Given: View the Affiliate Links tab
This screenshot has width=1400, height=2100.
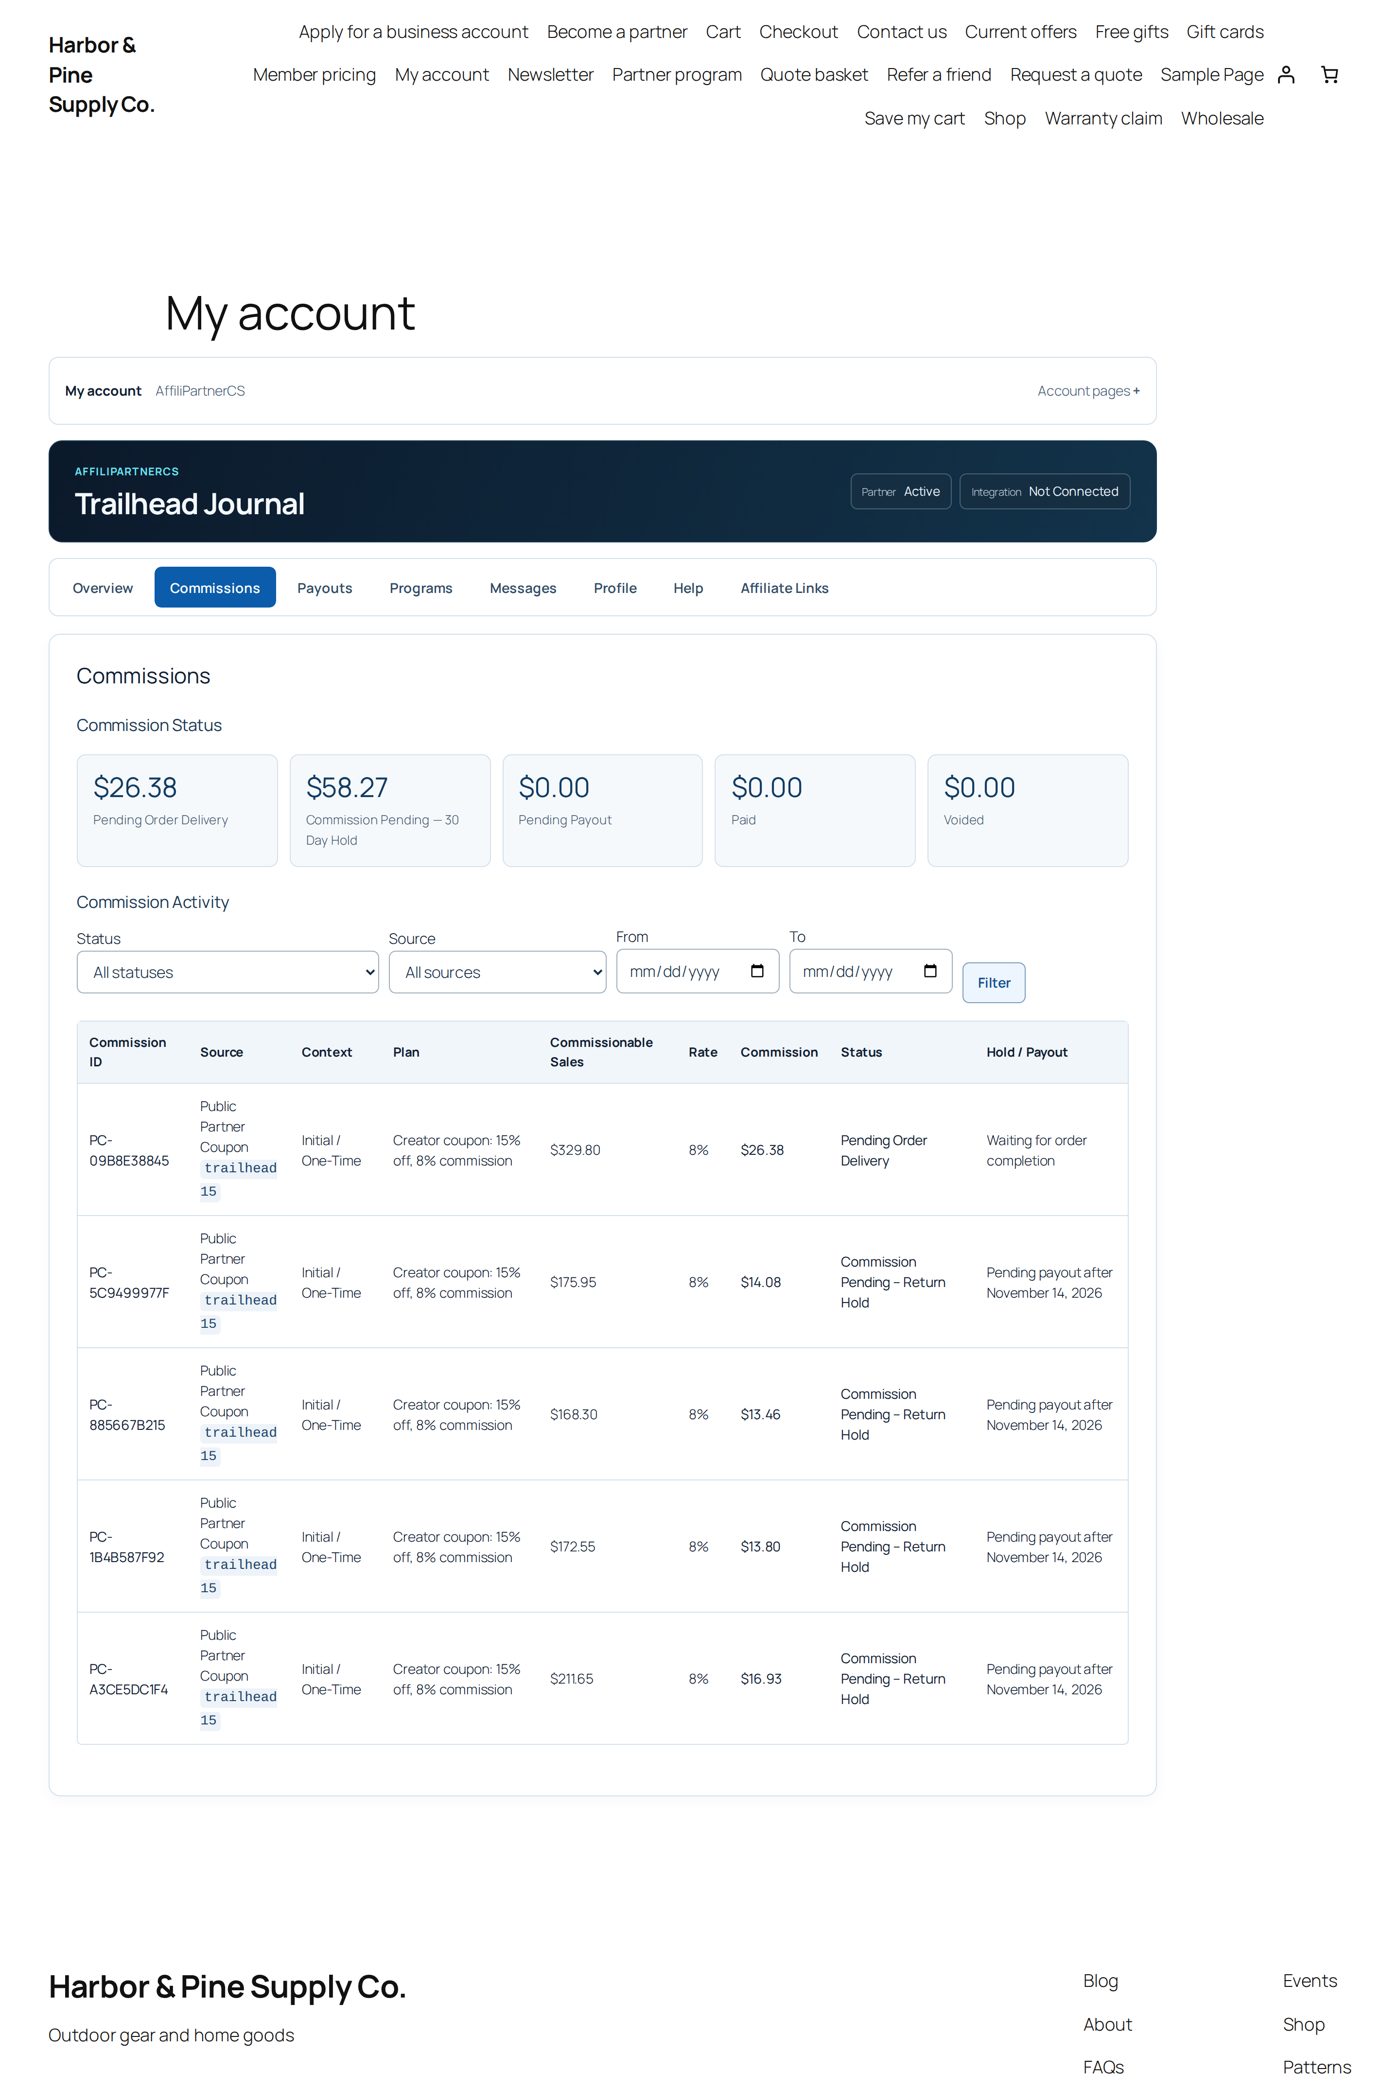Looking at the screenshot, I should (785, 588).
